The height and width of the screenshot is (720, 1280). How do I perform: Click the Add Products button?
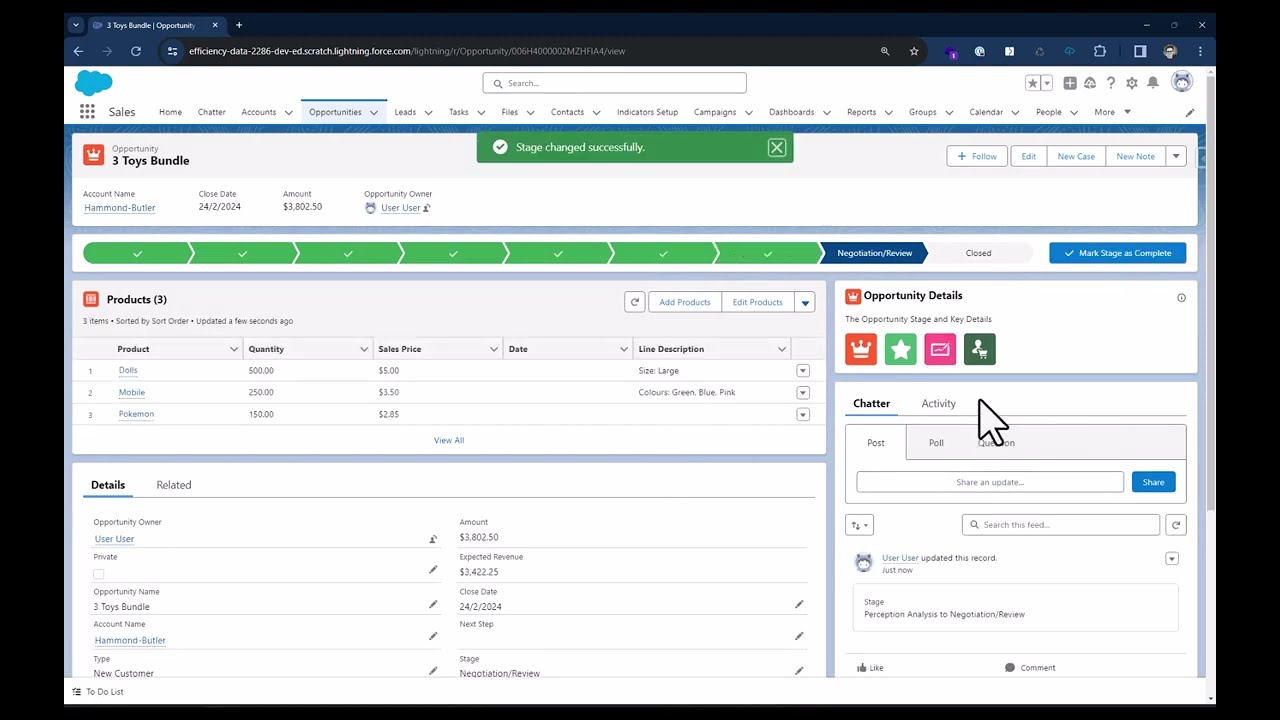685,302
